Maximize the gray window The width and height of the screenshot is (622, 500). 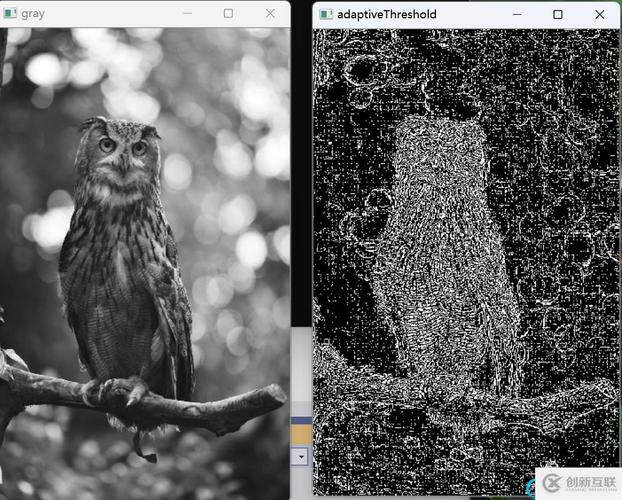coord(228,14)
